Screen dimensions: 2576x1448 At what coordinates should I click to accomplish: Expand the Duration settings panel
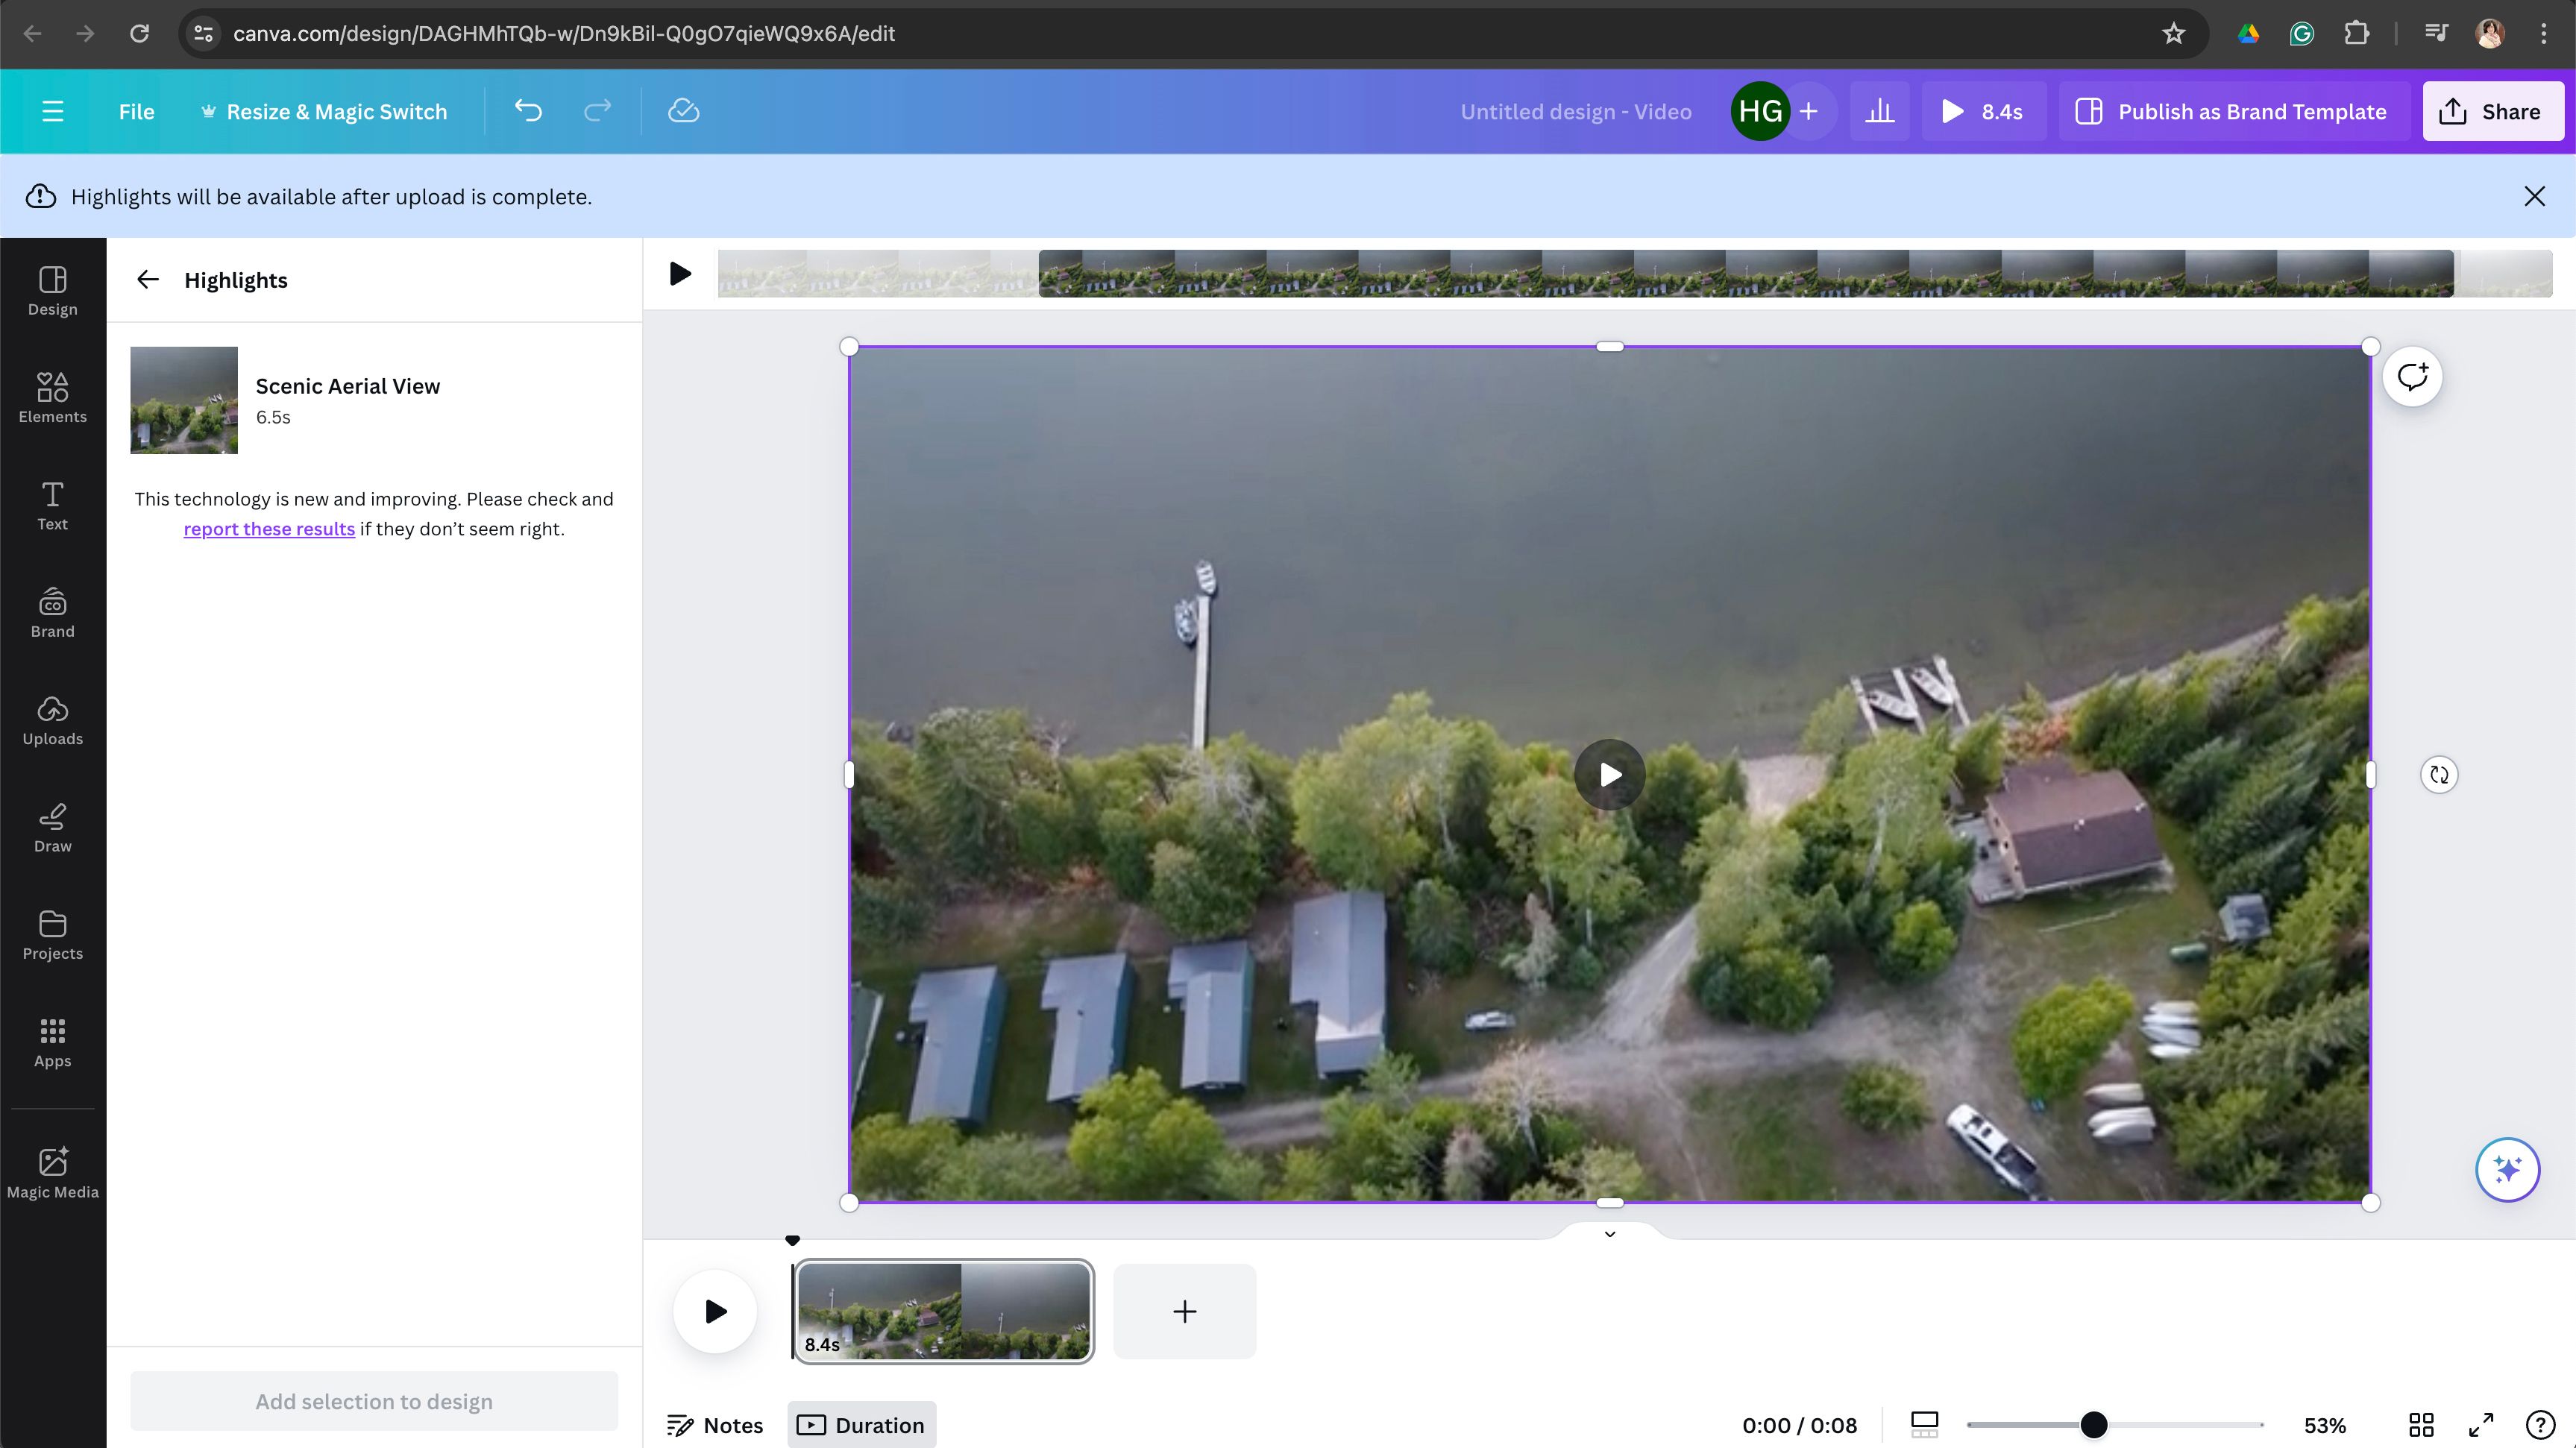[x=861, y=1425]
